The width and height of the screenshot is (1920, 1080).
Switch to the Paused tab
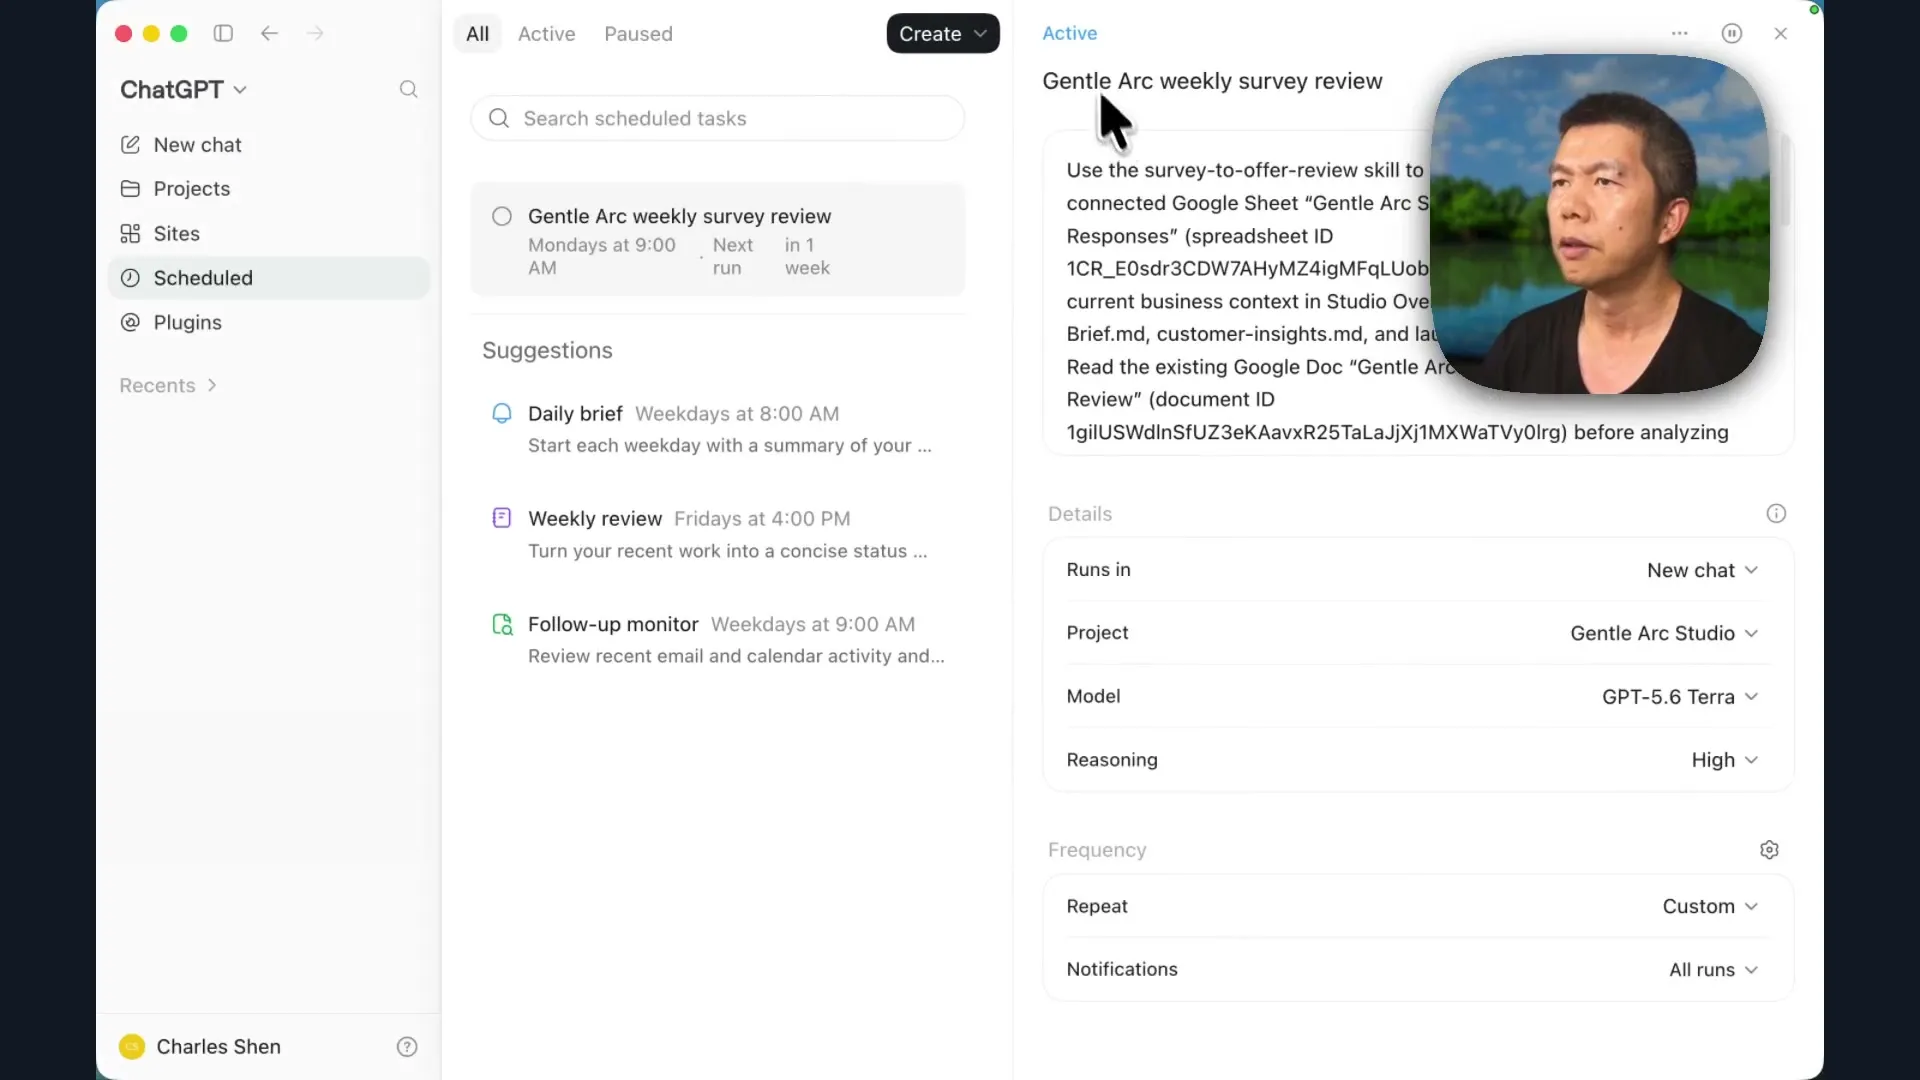[x=638, y=33]
